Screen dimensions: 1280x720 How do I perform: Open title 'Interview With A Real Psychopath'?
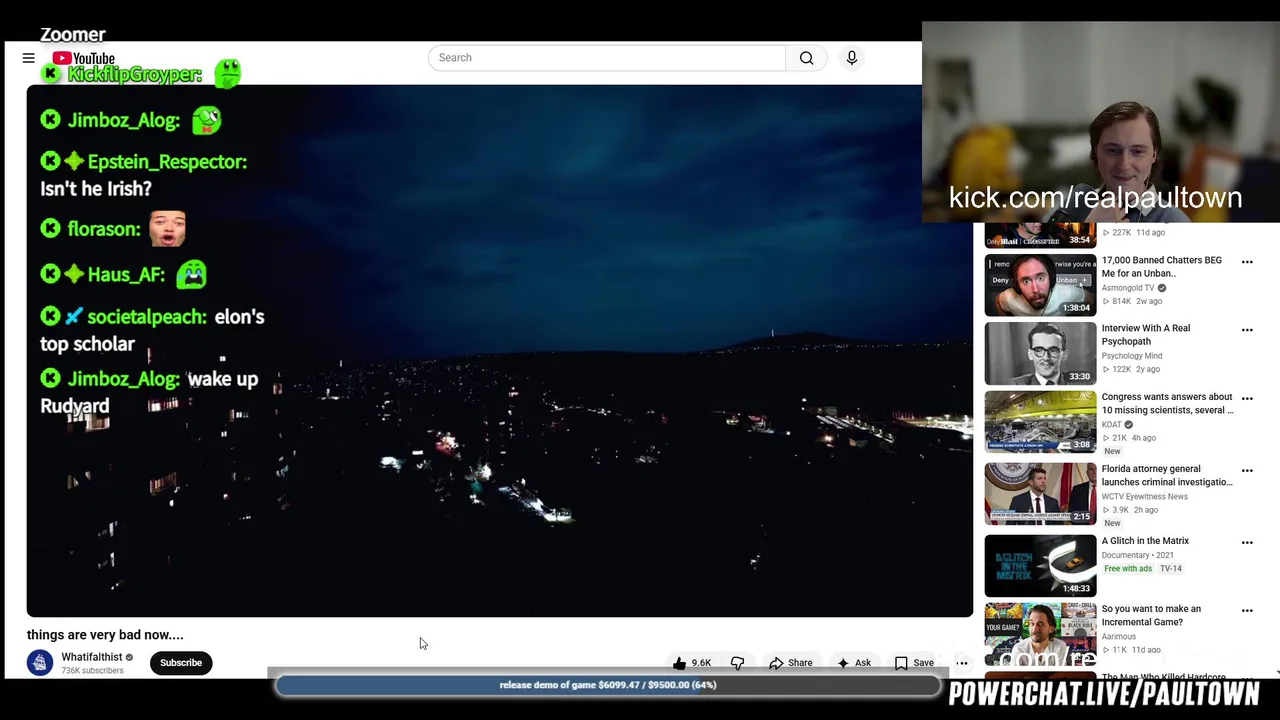[1146, 335]
